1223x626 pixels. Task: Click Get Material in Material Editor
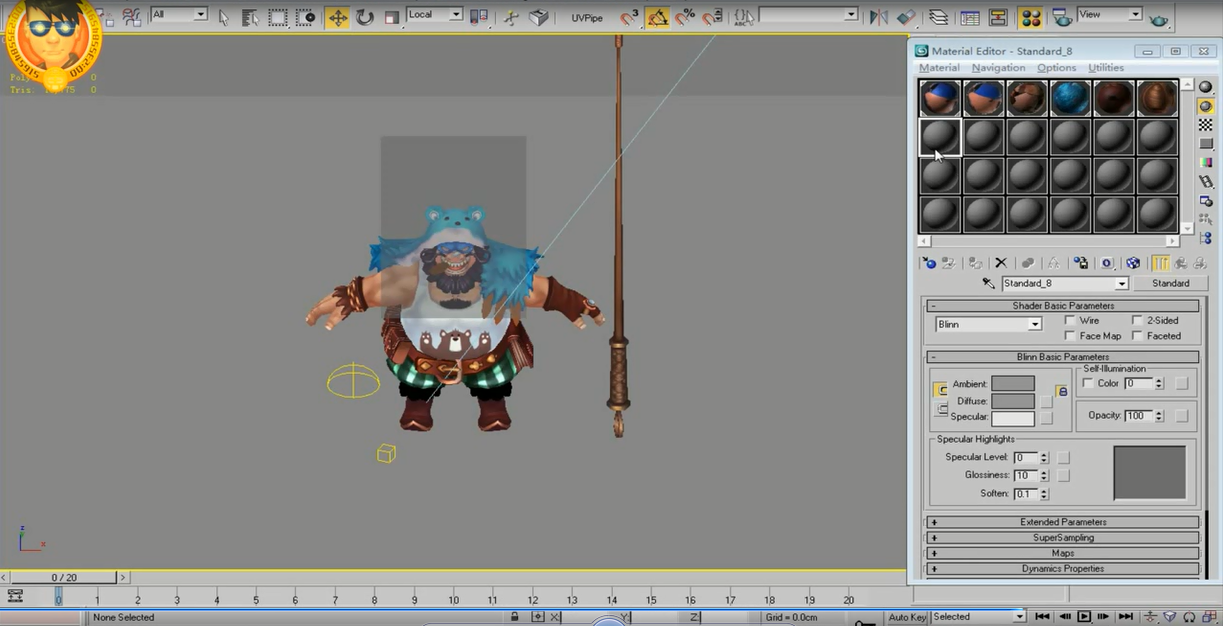929,263
